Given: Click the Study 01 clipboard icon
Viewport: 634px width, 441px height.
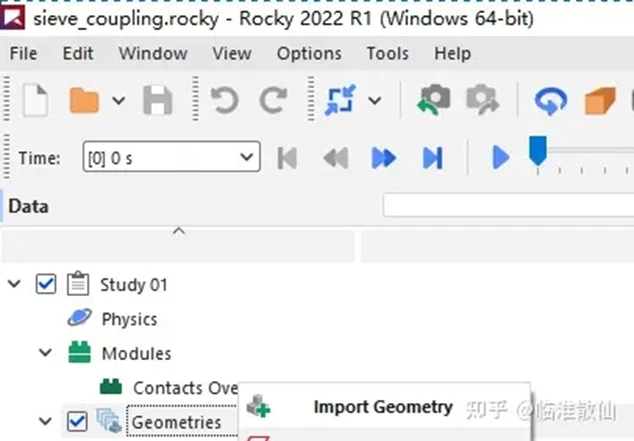Looking at the screenshot, I should 78,283.
